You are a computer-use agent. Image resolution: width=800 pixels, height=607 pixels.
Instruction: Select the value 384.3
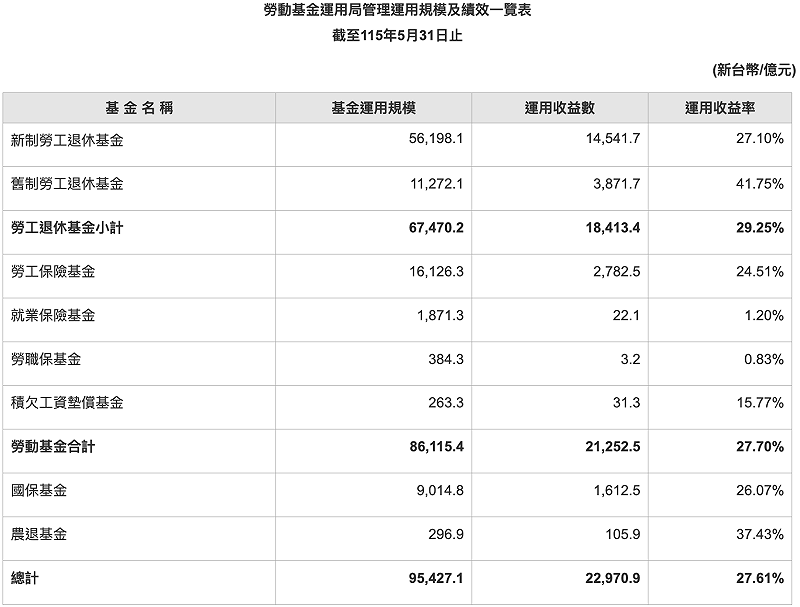point(446,359)
